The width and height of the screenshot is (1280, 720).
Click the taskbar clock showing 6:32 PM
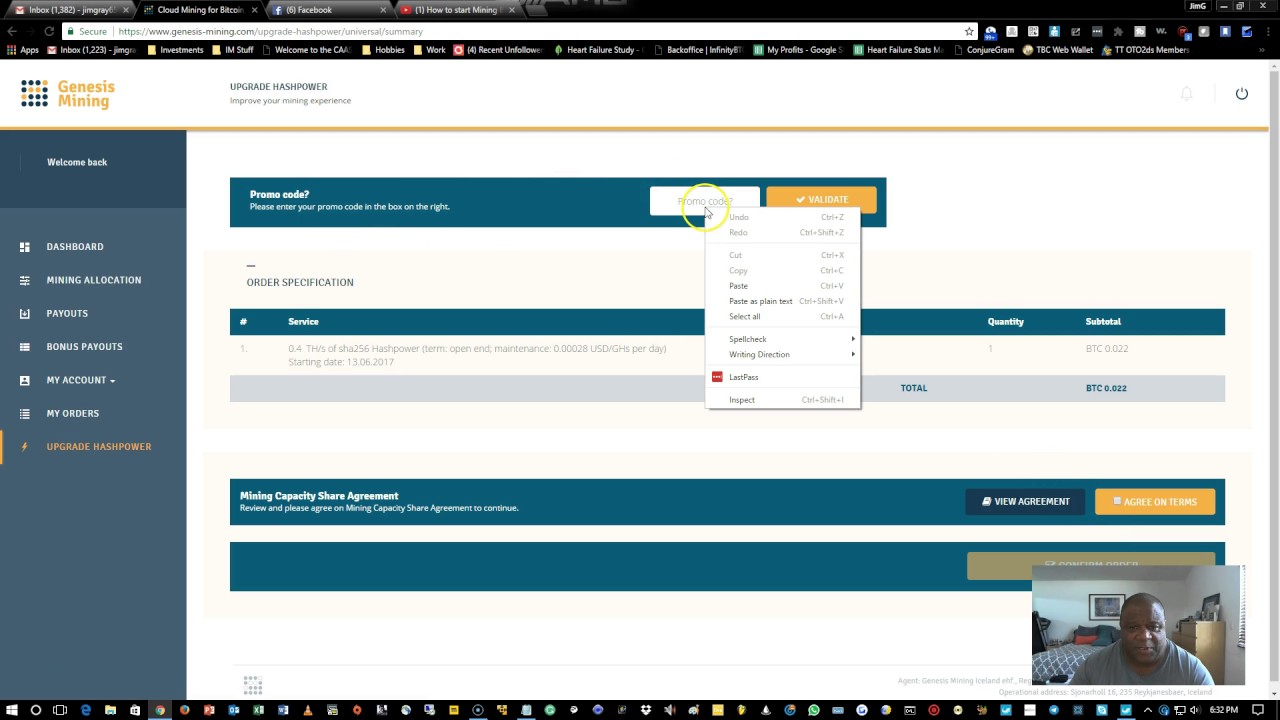click(1223, 710)
